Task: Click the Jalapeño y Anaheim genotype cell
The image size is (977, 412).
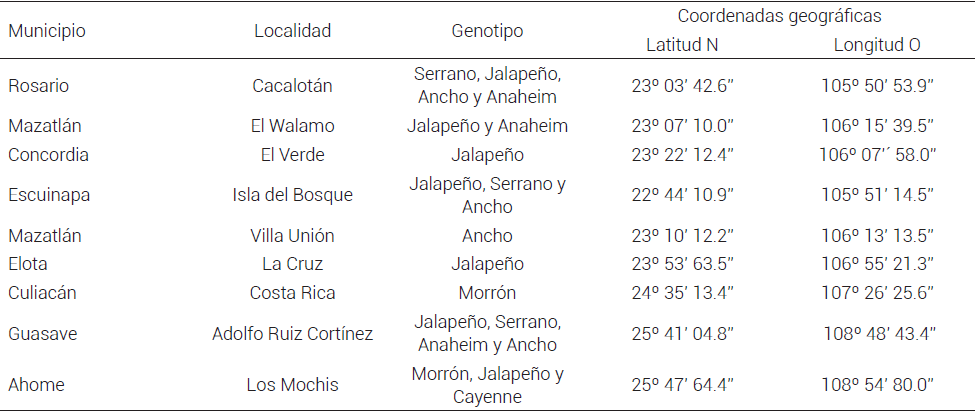Action: [x=487, y=126]
